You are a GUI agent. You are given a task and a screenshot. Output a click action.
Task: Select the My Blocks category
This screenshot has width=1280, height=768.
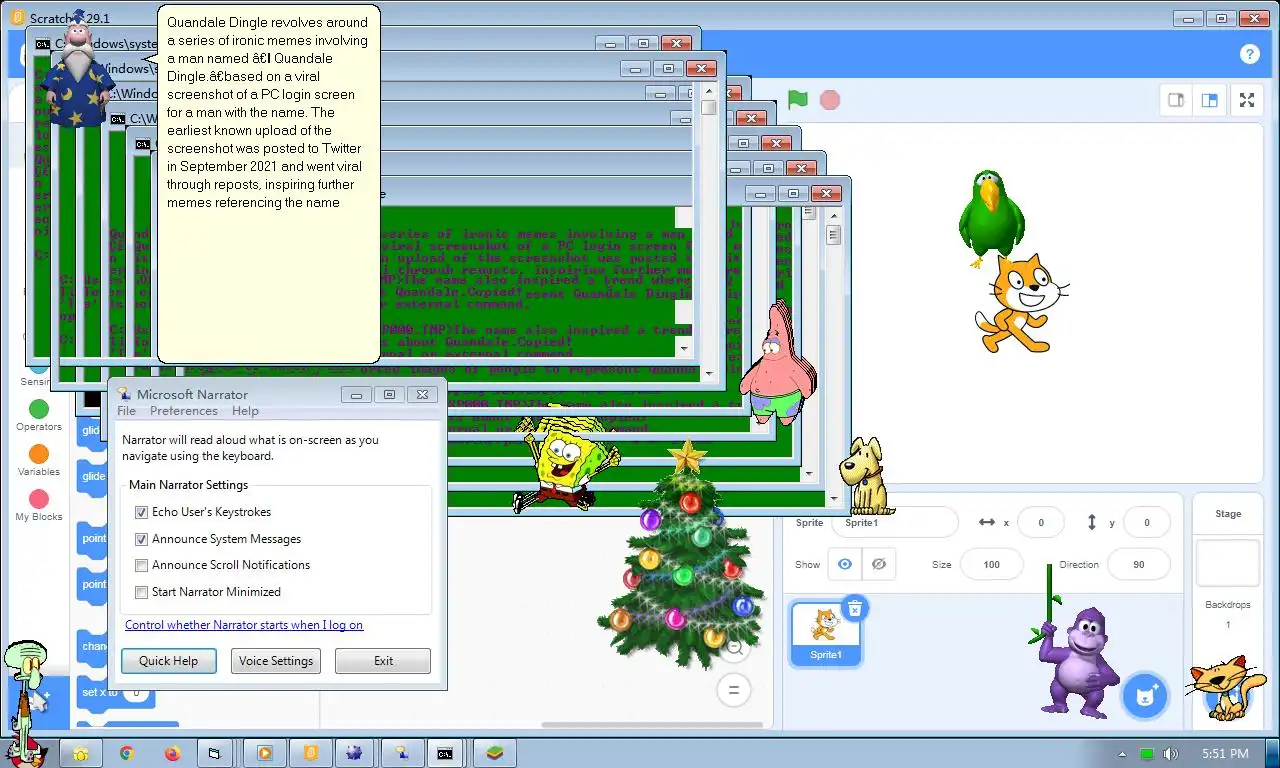point(39,506)
